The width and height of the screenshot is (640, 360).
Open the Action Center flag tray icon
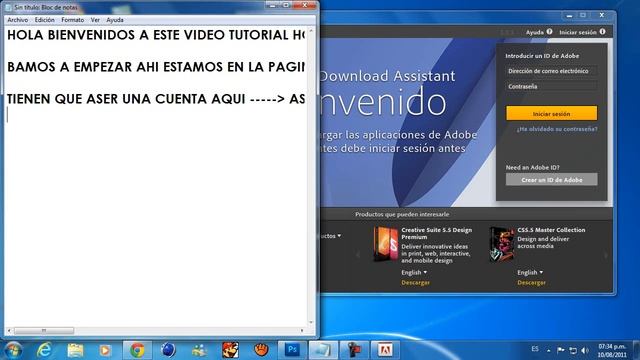point(561,350)
